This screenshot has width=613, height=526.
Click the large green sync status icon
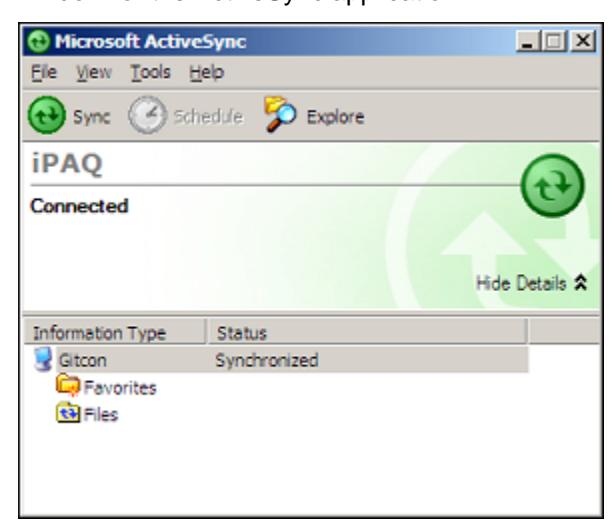coord(553,185)
